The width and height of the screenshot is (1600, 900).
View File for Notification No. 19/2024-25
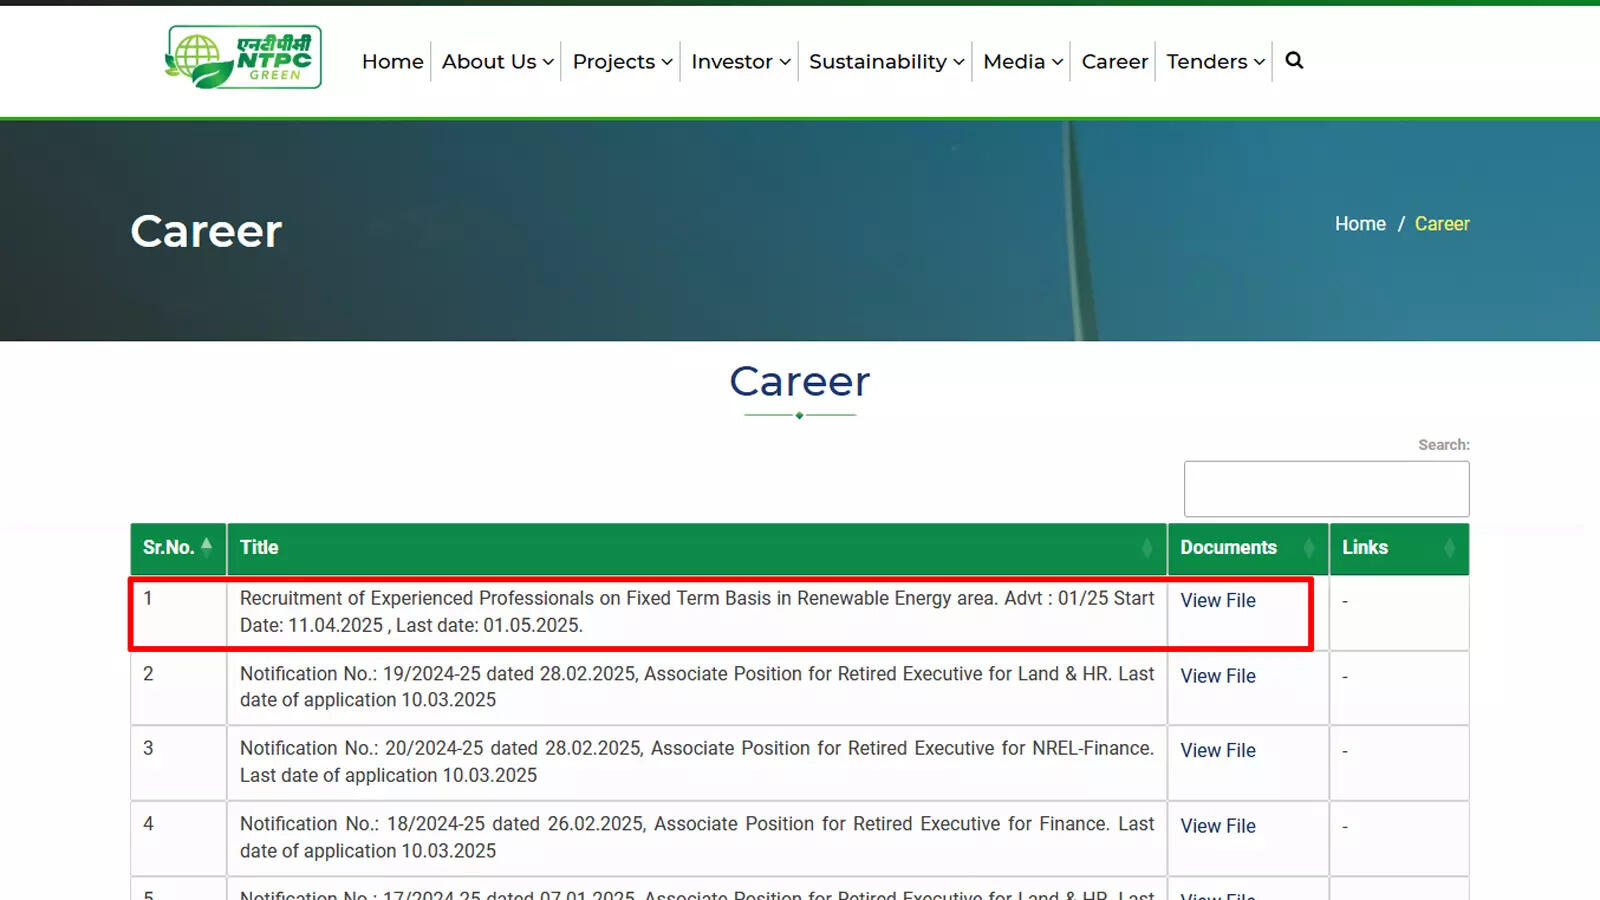pyautogui.click(x=1218, y=676)
